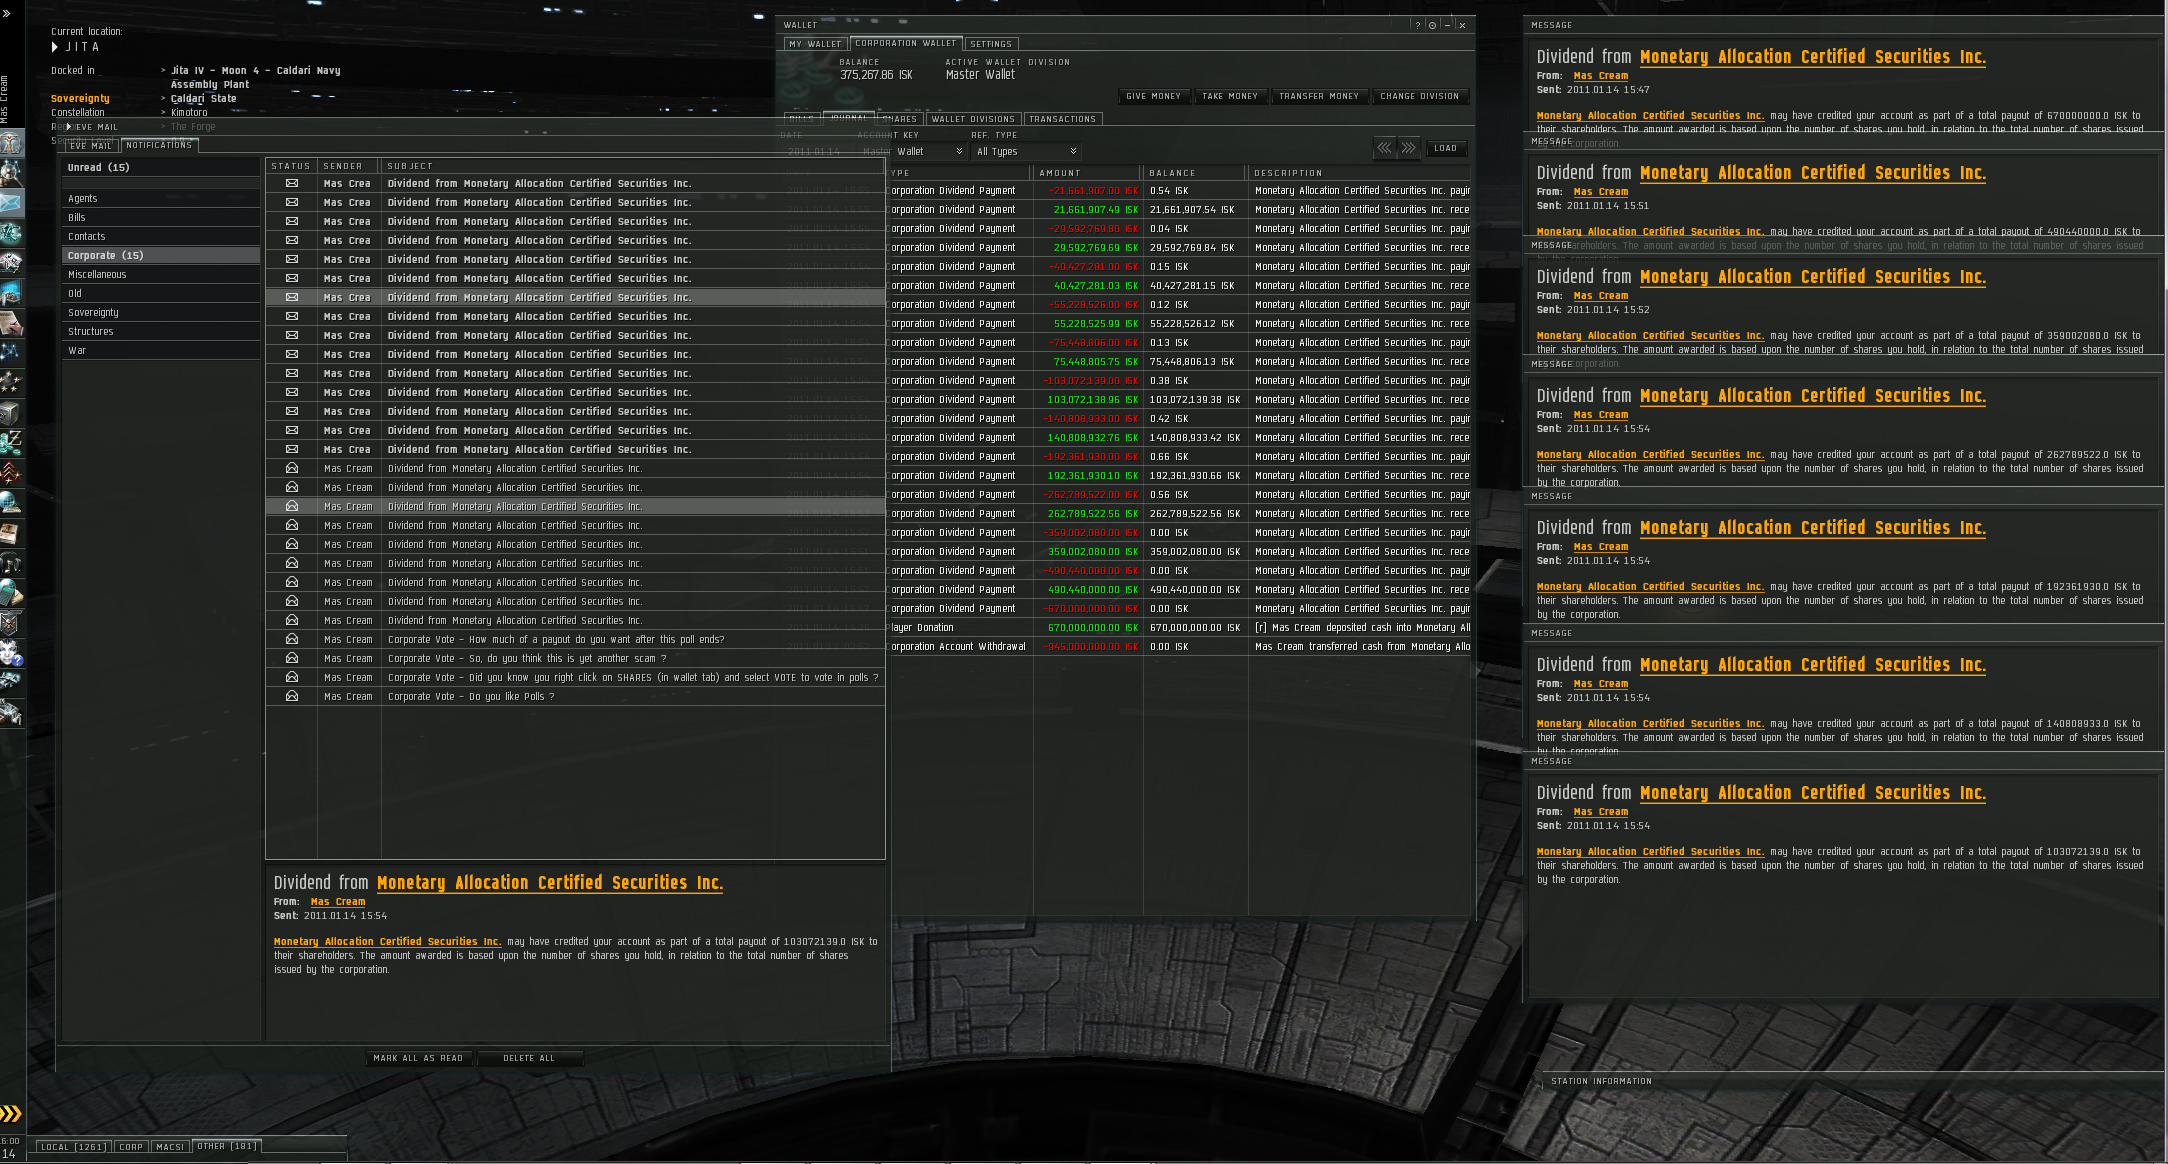The height and width of the screenshot is (1164, 2168).
Task: Select the Sovereignty notifications category
Action: click(x=93, y=313)
